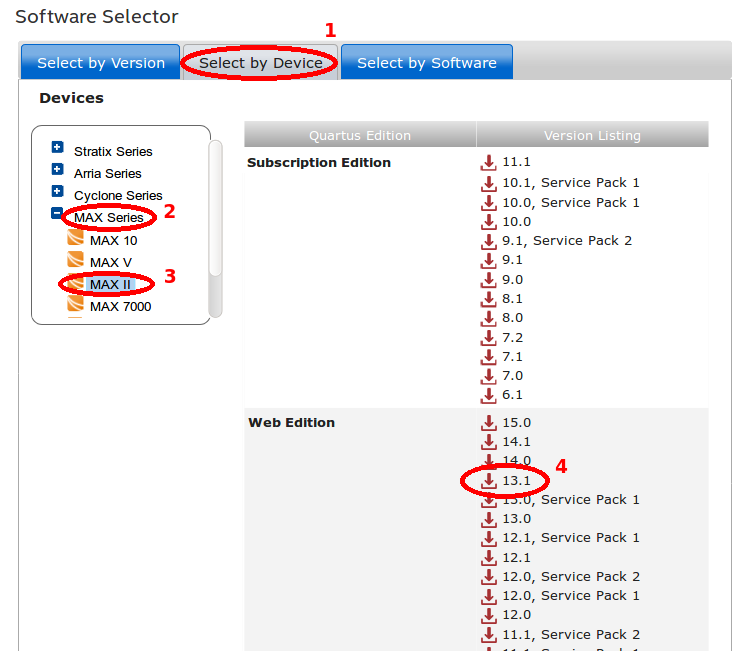This screenshot has height=651, width=750.
Task: Open the Select by Version tab
Action: click(100, 62)
